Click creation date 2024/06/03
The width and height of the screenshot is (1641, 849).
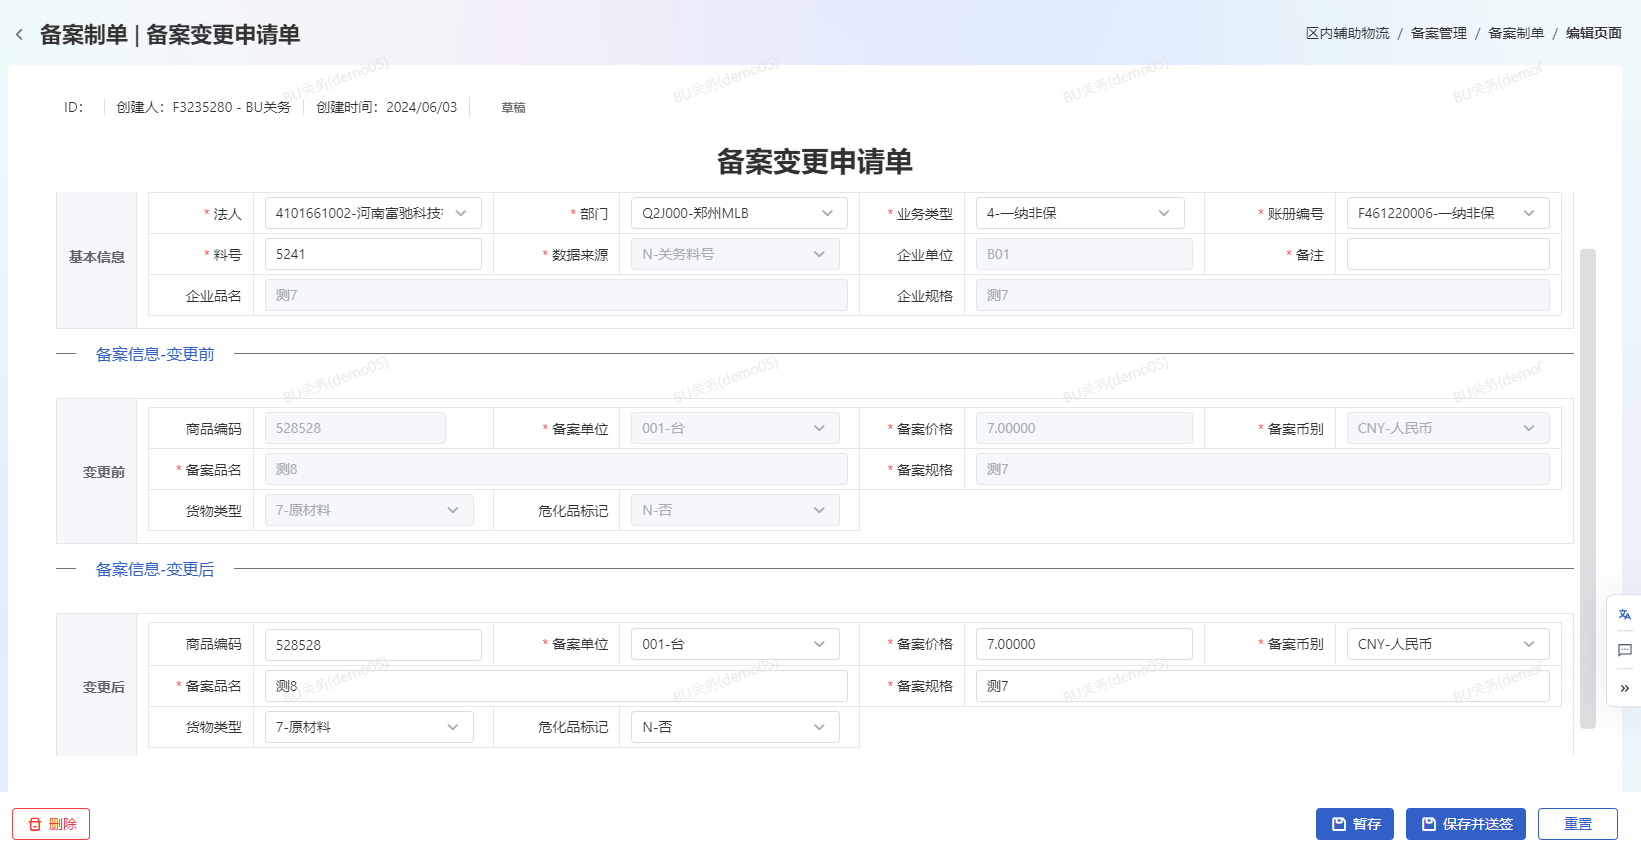(x=421, y=107)
